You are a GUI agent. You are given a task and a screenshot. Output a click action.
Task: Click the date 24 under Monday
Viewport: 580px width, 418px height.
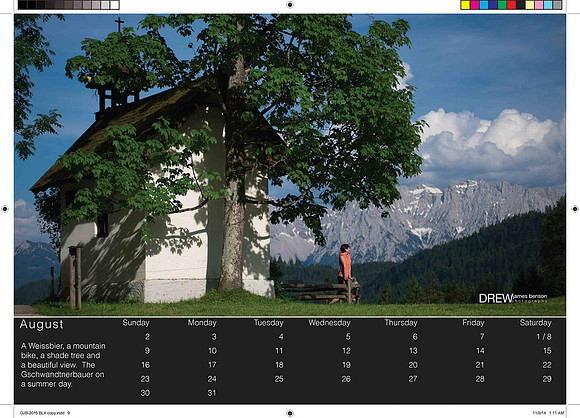pos(212,379)
